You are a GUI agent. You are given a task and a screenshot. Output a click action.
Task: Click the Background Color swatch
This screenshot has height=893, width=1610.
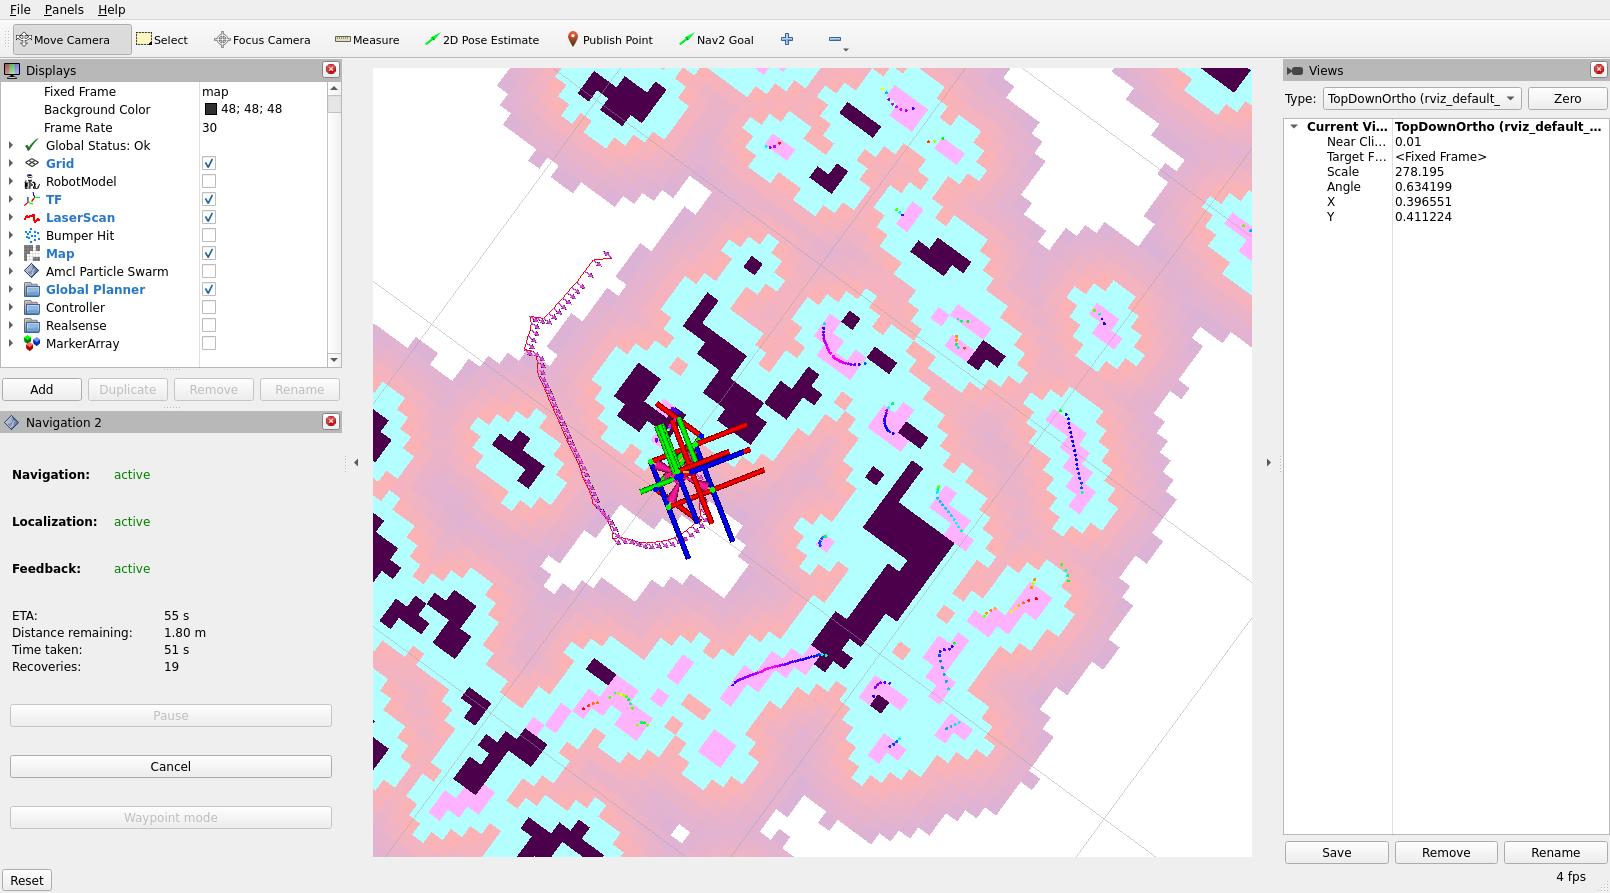(x=211, y=109)
